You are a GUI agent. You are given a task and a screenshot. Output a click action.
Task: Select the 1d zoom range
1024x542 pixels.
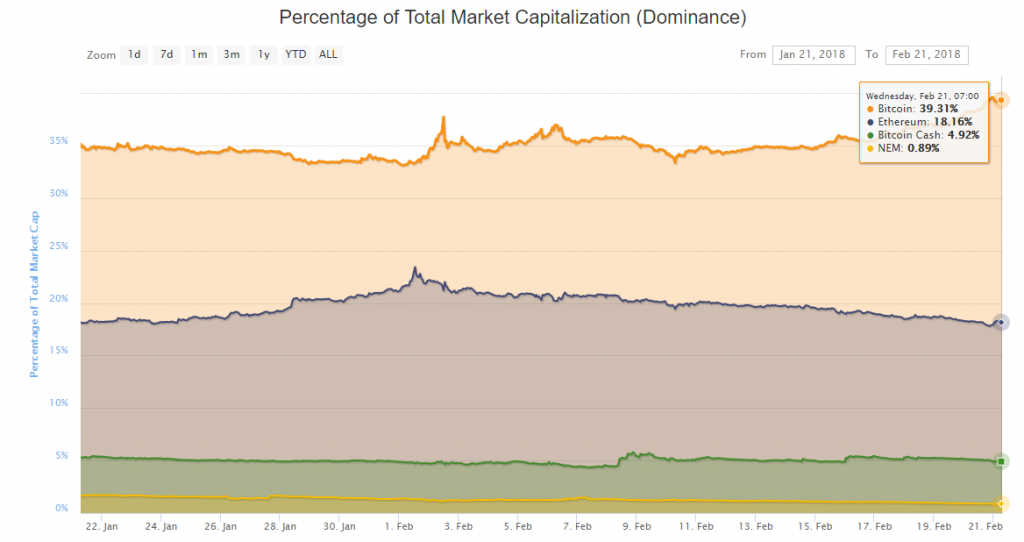(x=134, y=55)
